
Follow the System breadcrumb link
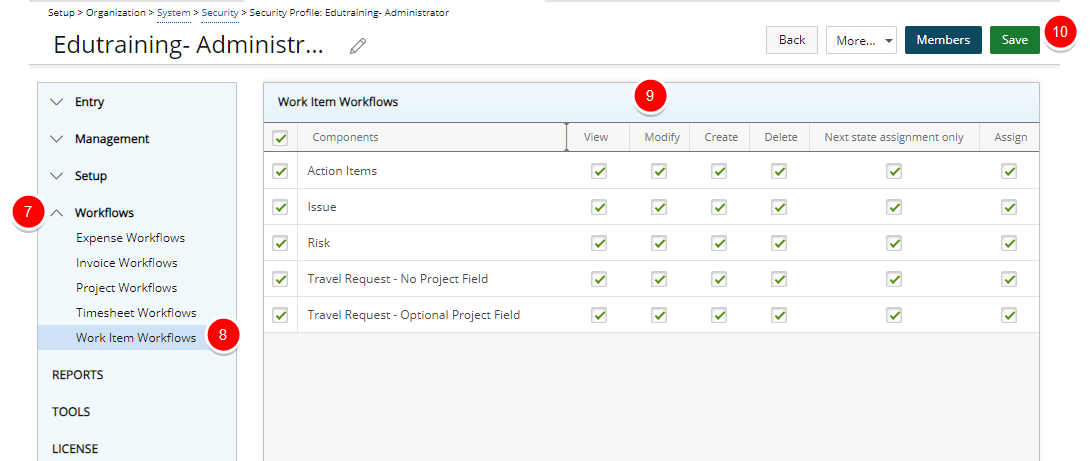[174, 13]
